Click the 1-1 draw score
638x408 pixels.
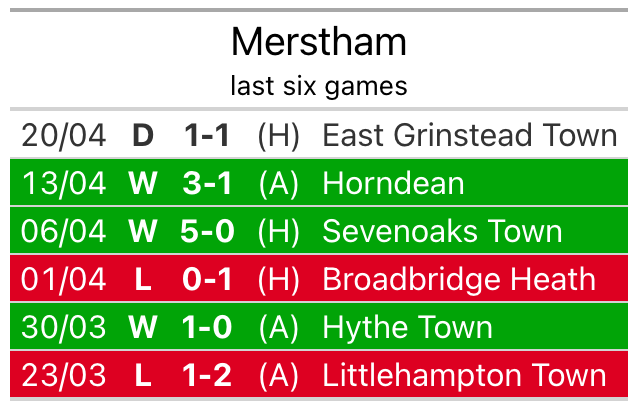(x=208, y=135)
